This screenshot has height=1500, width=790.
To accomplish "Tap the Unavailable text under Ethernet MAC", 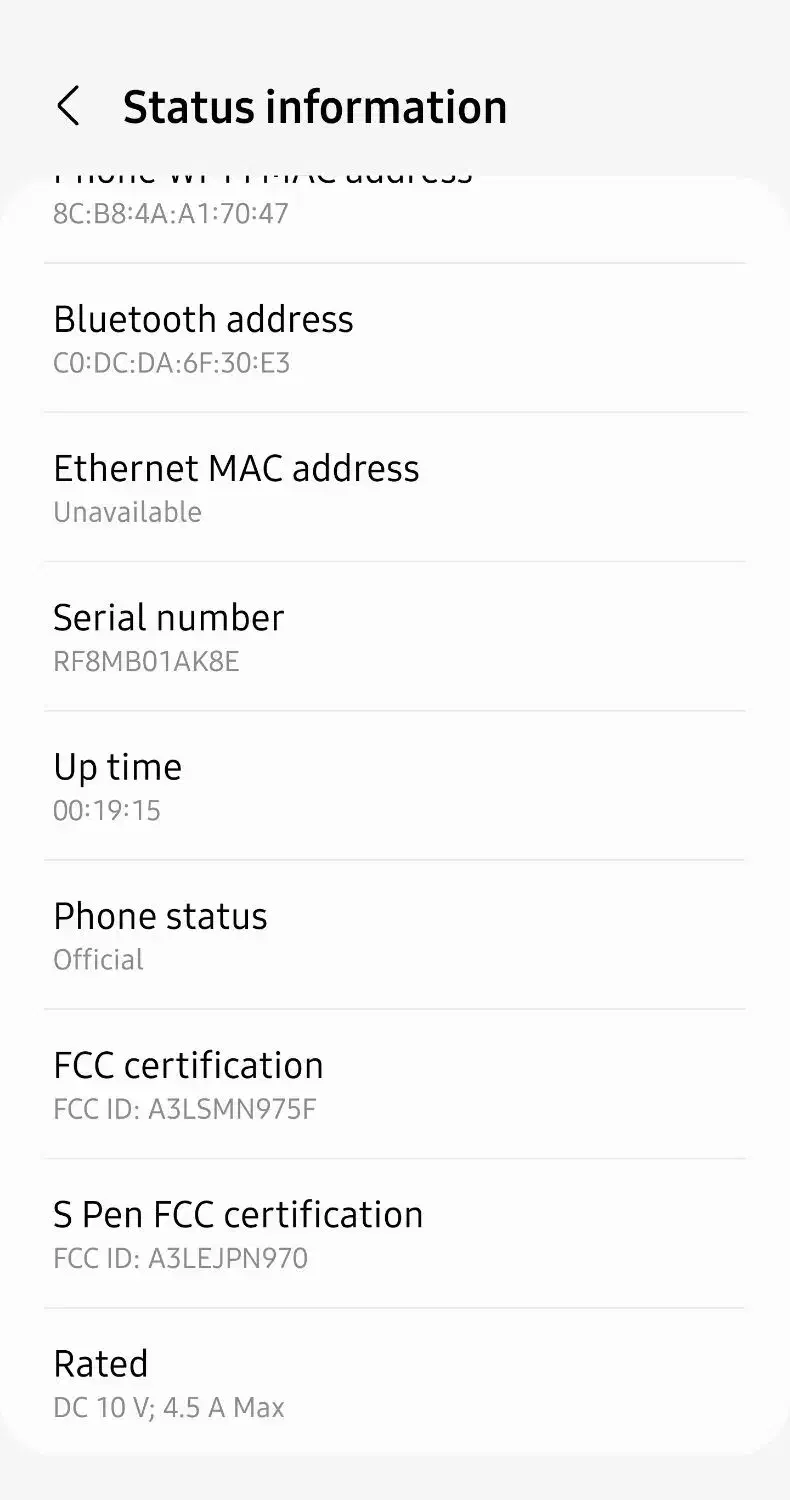I will pos(127,512).
